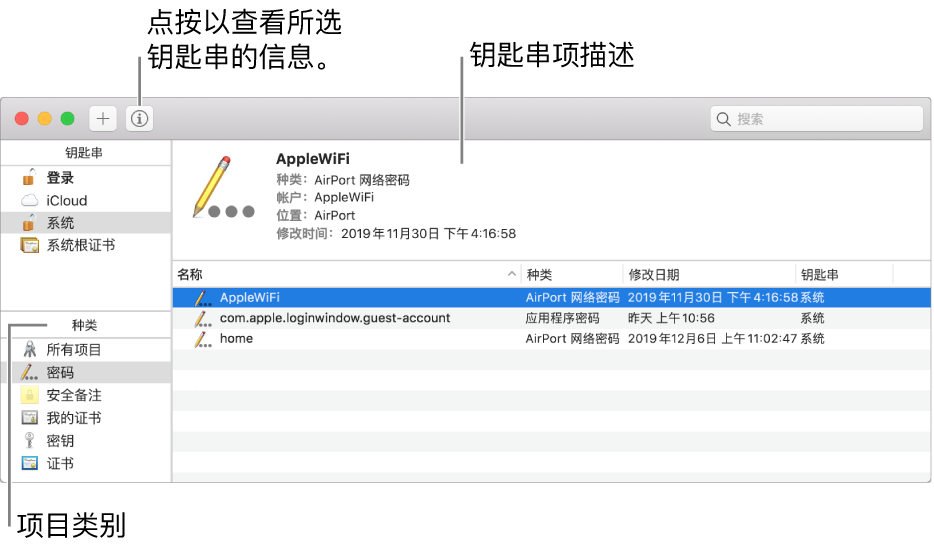Sort by the 名称 column header

click(x=347, y=274)
